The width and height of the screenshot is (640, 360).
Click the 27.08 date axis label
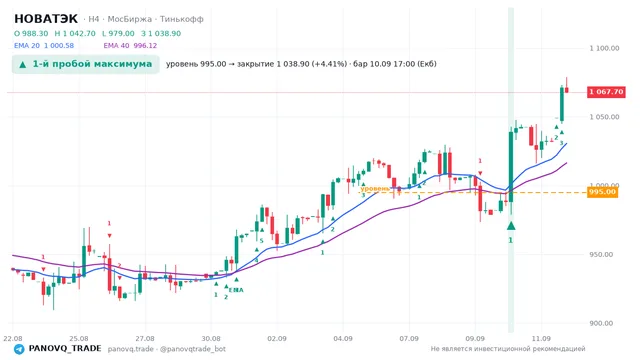[145, 338]
